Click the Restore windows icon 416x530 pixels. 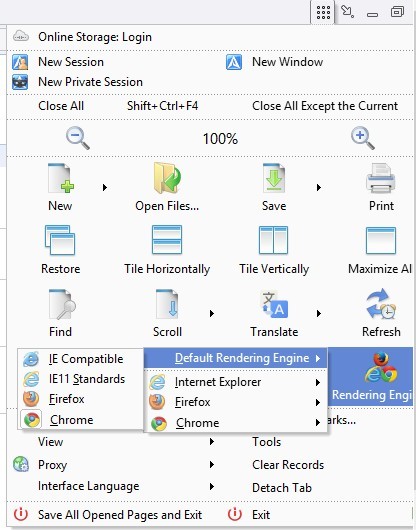coord(60,240)
